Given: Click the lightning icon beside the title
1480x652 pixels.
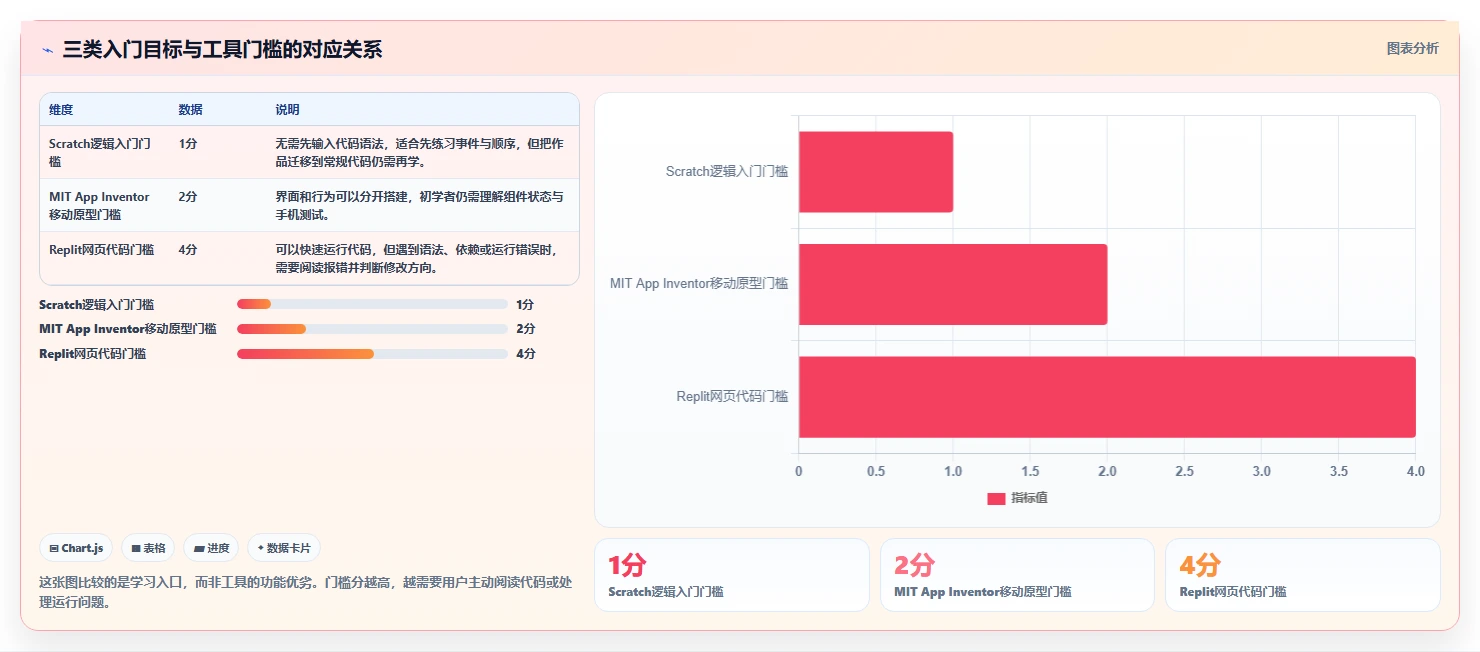Looking at the screenshot, I should 47,49.
